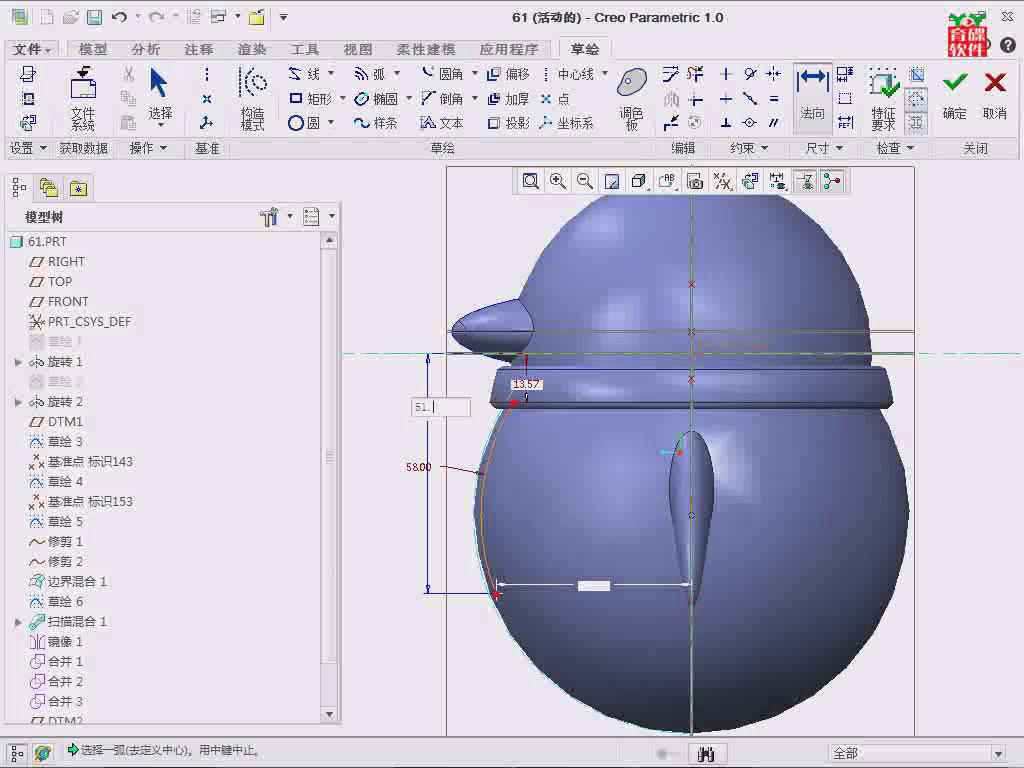This screenshot has width=1024, height=768.
Task: Select the Centerline tool
Action: point(569,74)
